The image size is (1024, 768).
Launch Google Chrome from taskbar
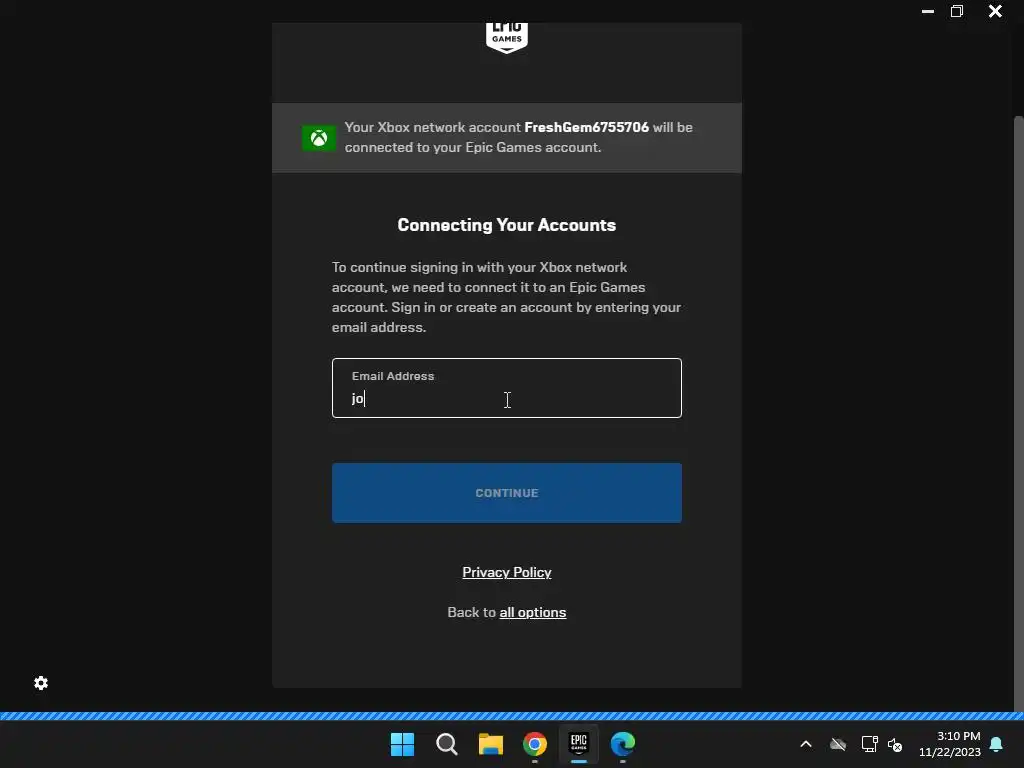tap(535, 744)
